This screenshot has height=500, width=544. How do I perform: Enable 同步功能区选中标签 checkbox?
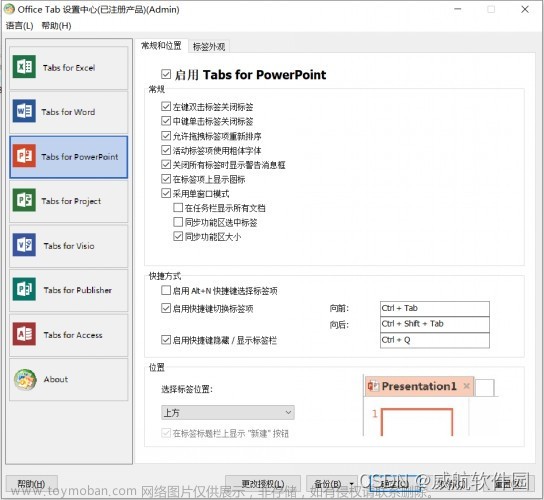pos(178,222)
